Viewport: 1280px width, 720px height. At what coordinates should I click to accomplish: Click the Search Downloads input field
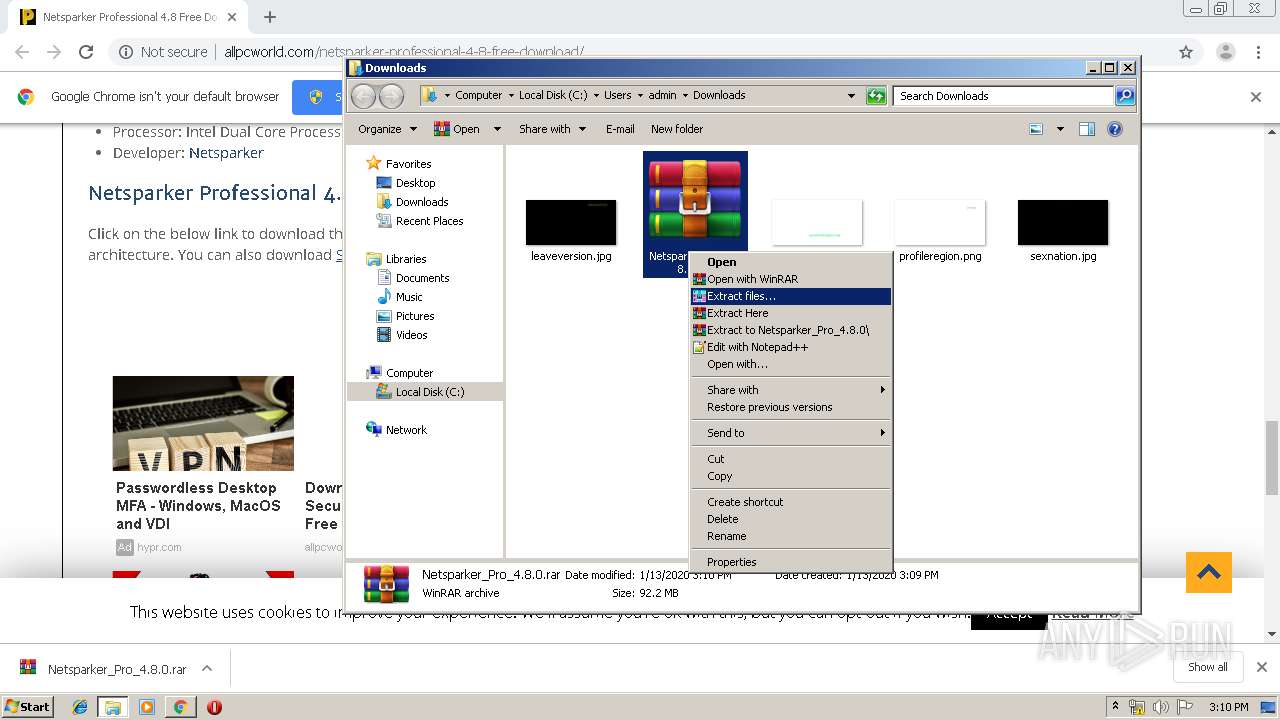[1003, 96]
